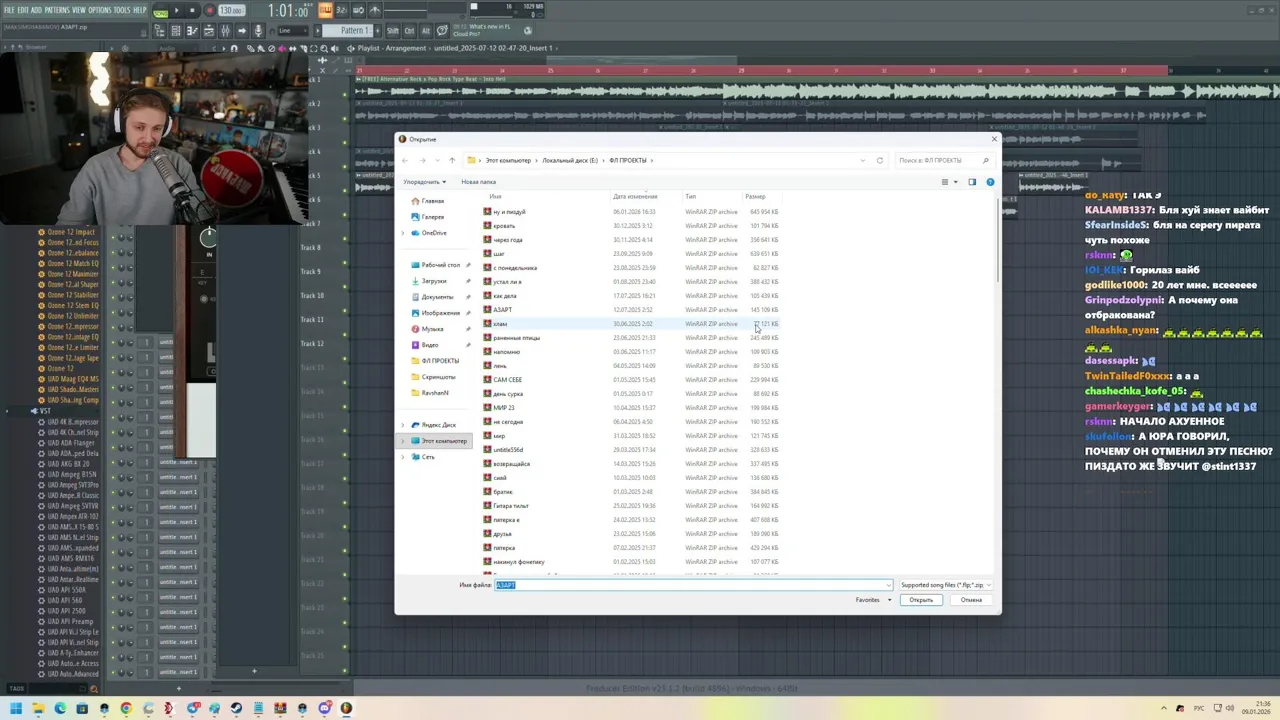Open Windows Start menu
This screenshot has height=720, width=1280.
point(16,709)
